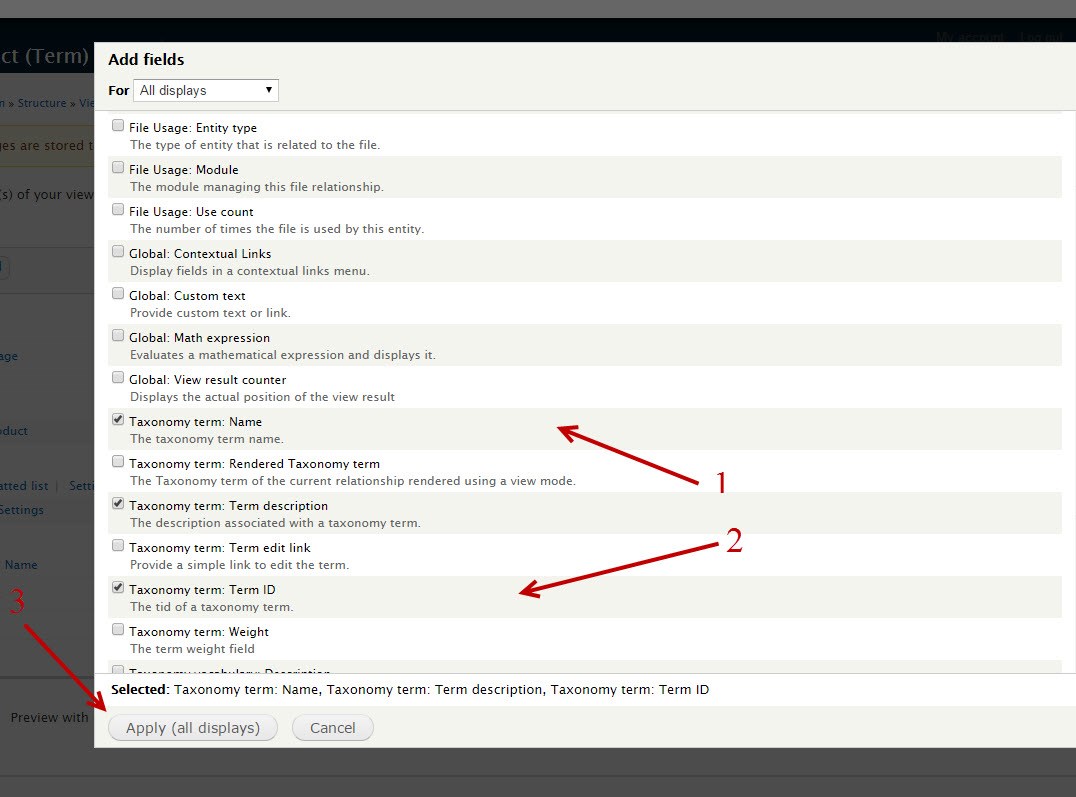
Task: Click 'Global: Math expression' label
Action: [200, 338]
